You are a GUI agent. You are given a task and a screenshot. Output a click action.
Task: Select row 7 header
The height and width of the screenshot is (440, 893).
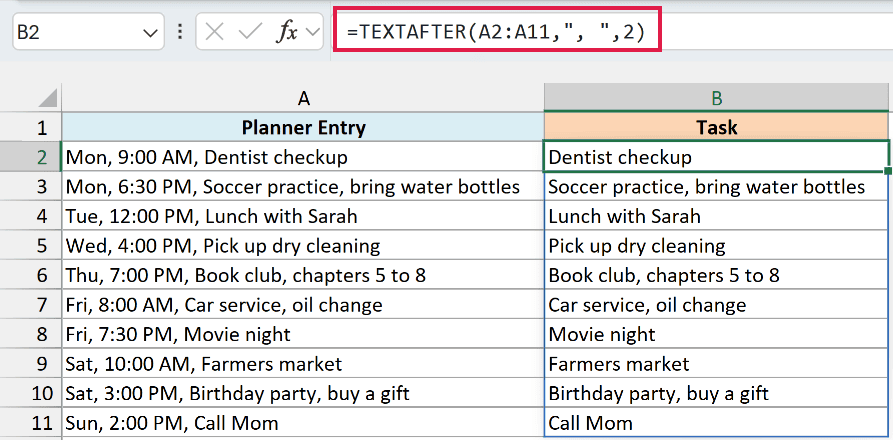click(x=31, y=305)
